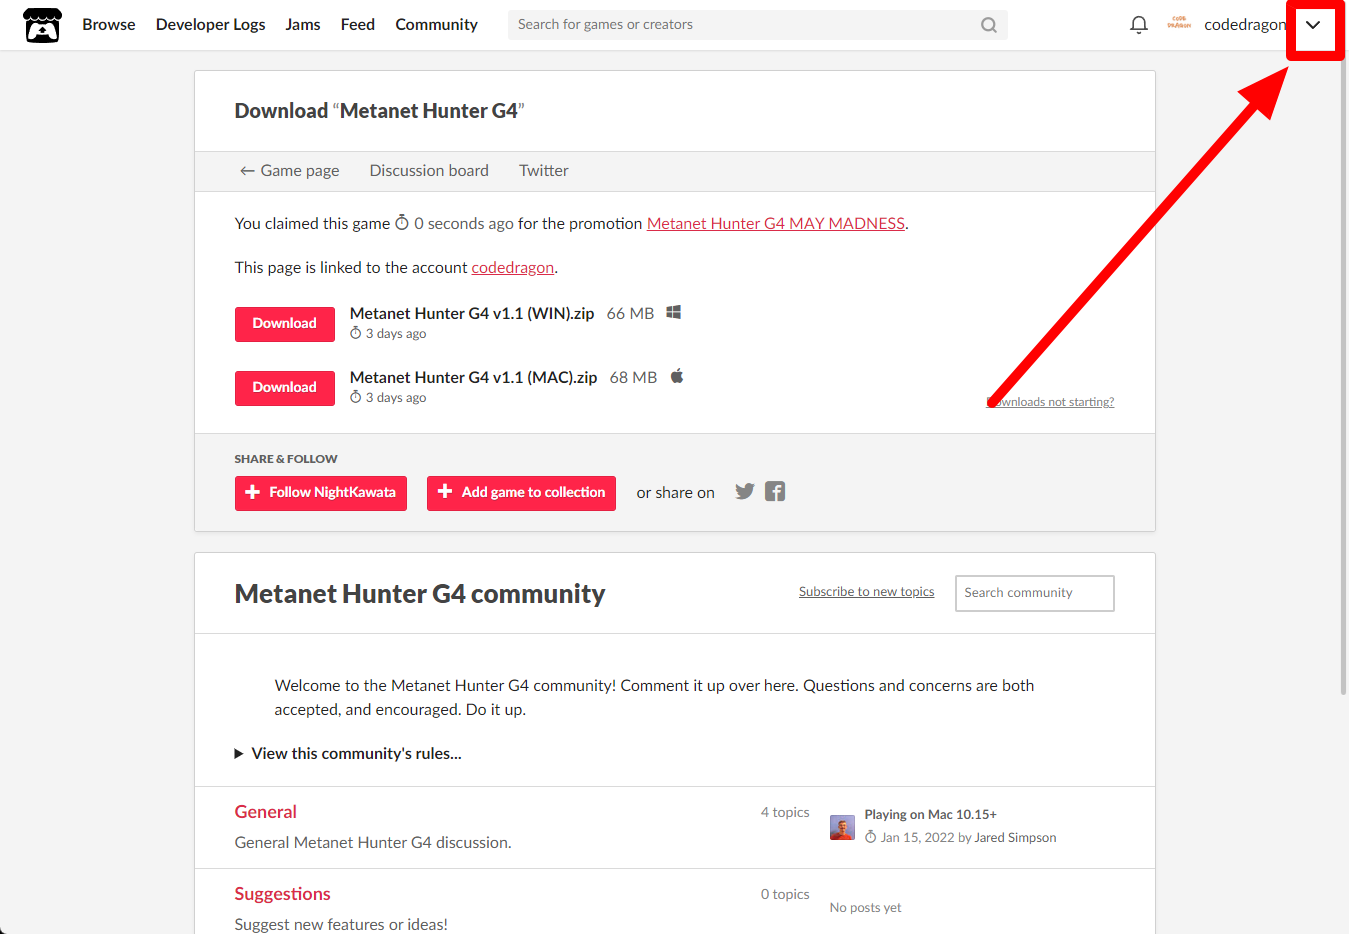Share on Facebook icon
Image resolution: width=1349 pixels, height=934 pixels.
point(775,491)
